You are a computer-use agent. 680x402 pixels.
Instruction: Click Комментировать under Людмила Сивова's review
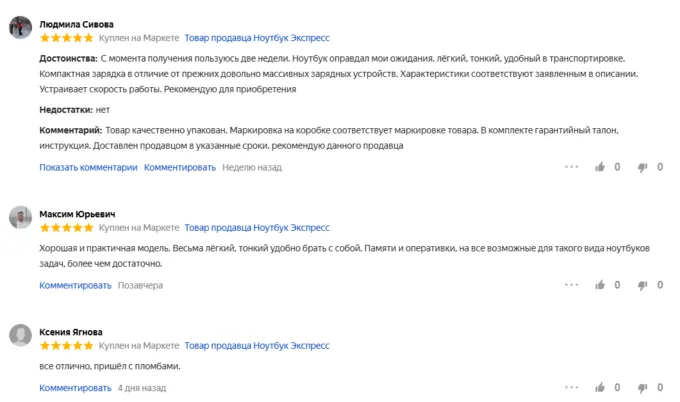tap(180, 168)
